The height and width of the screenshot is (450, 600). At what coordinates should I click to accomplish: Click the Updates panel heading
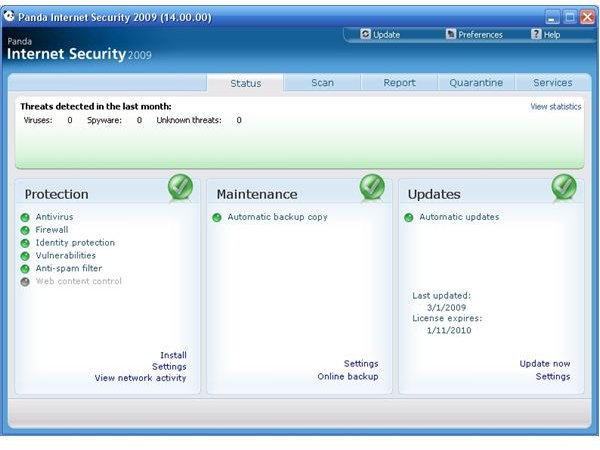coord(434,194)
